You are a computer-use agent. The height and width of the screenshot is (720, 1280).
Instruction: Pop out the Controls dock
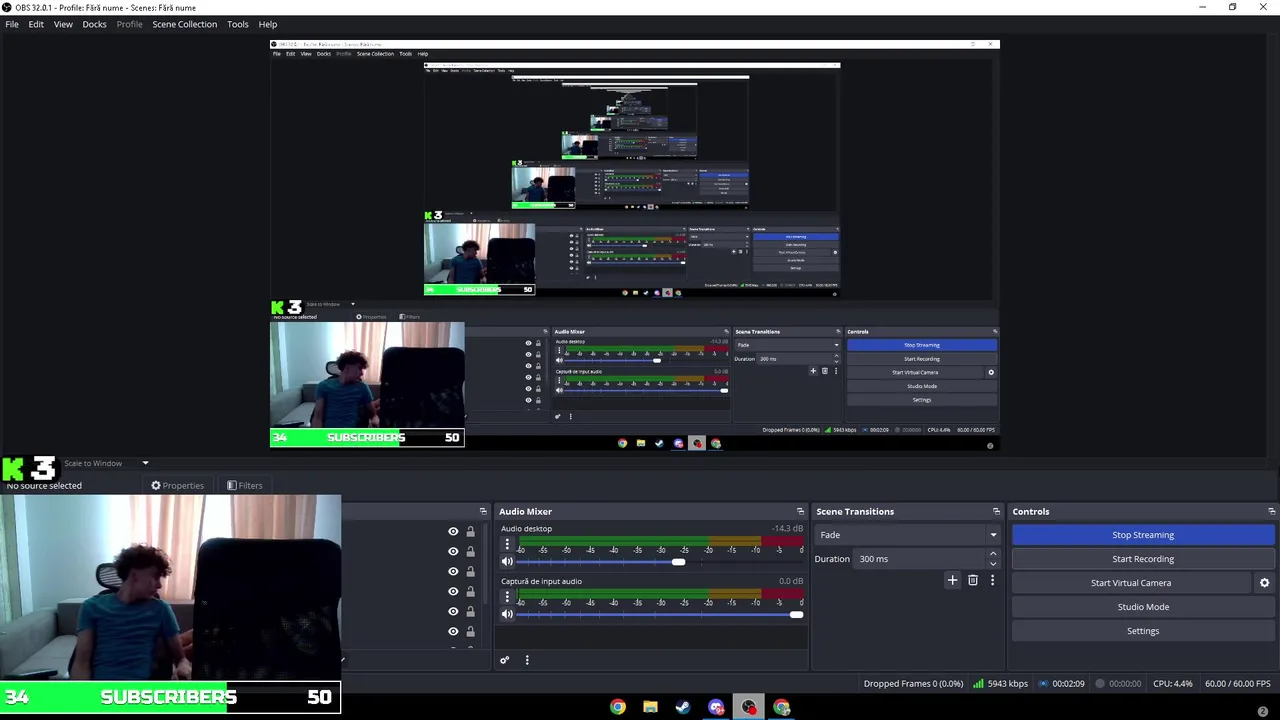tap(1271, 511)
